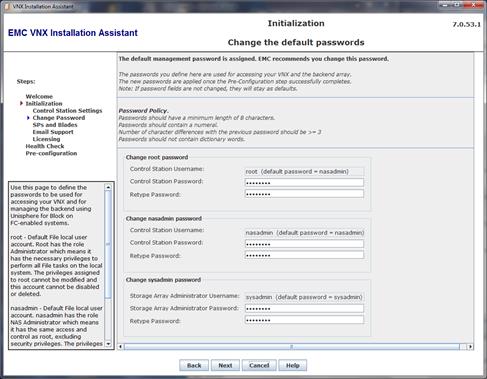Click version number 7.0.53.1

click(x=466, y=24)
